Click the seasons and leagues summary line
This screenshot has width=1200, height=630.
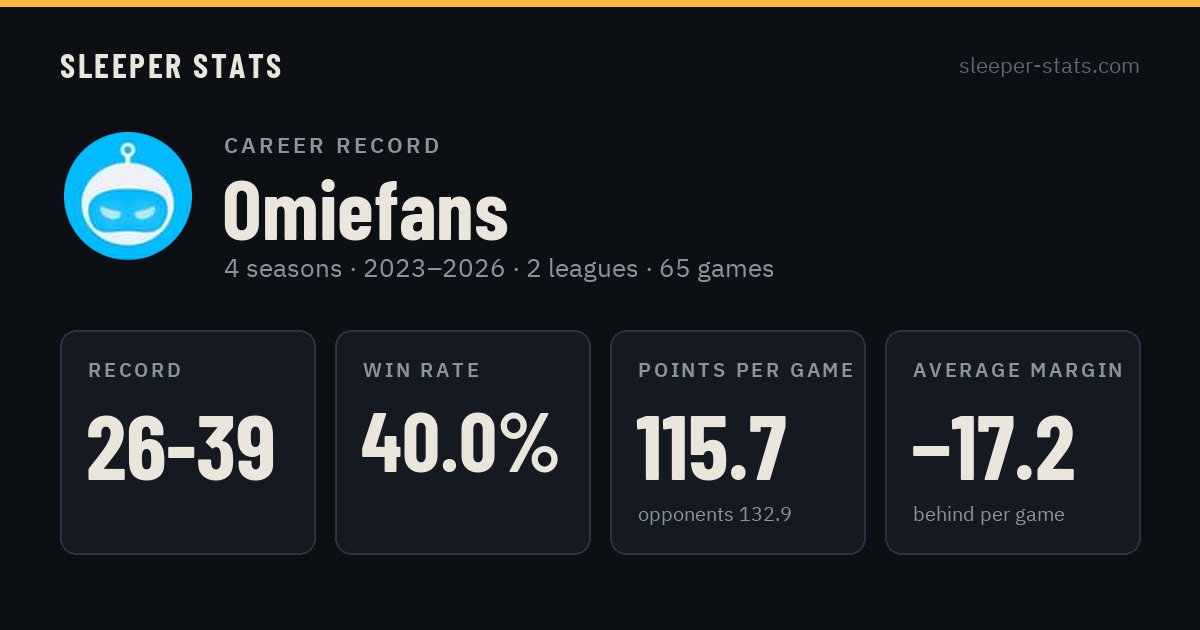click(x=499, y=269)
